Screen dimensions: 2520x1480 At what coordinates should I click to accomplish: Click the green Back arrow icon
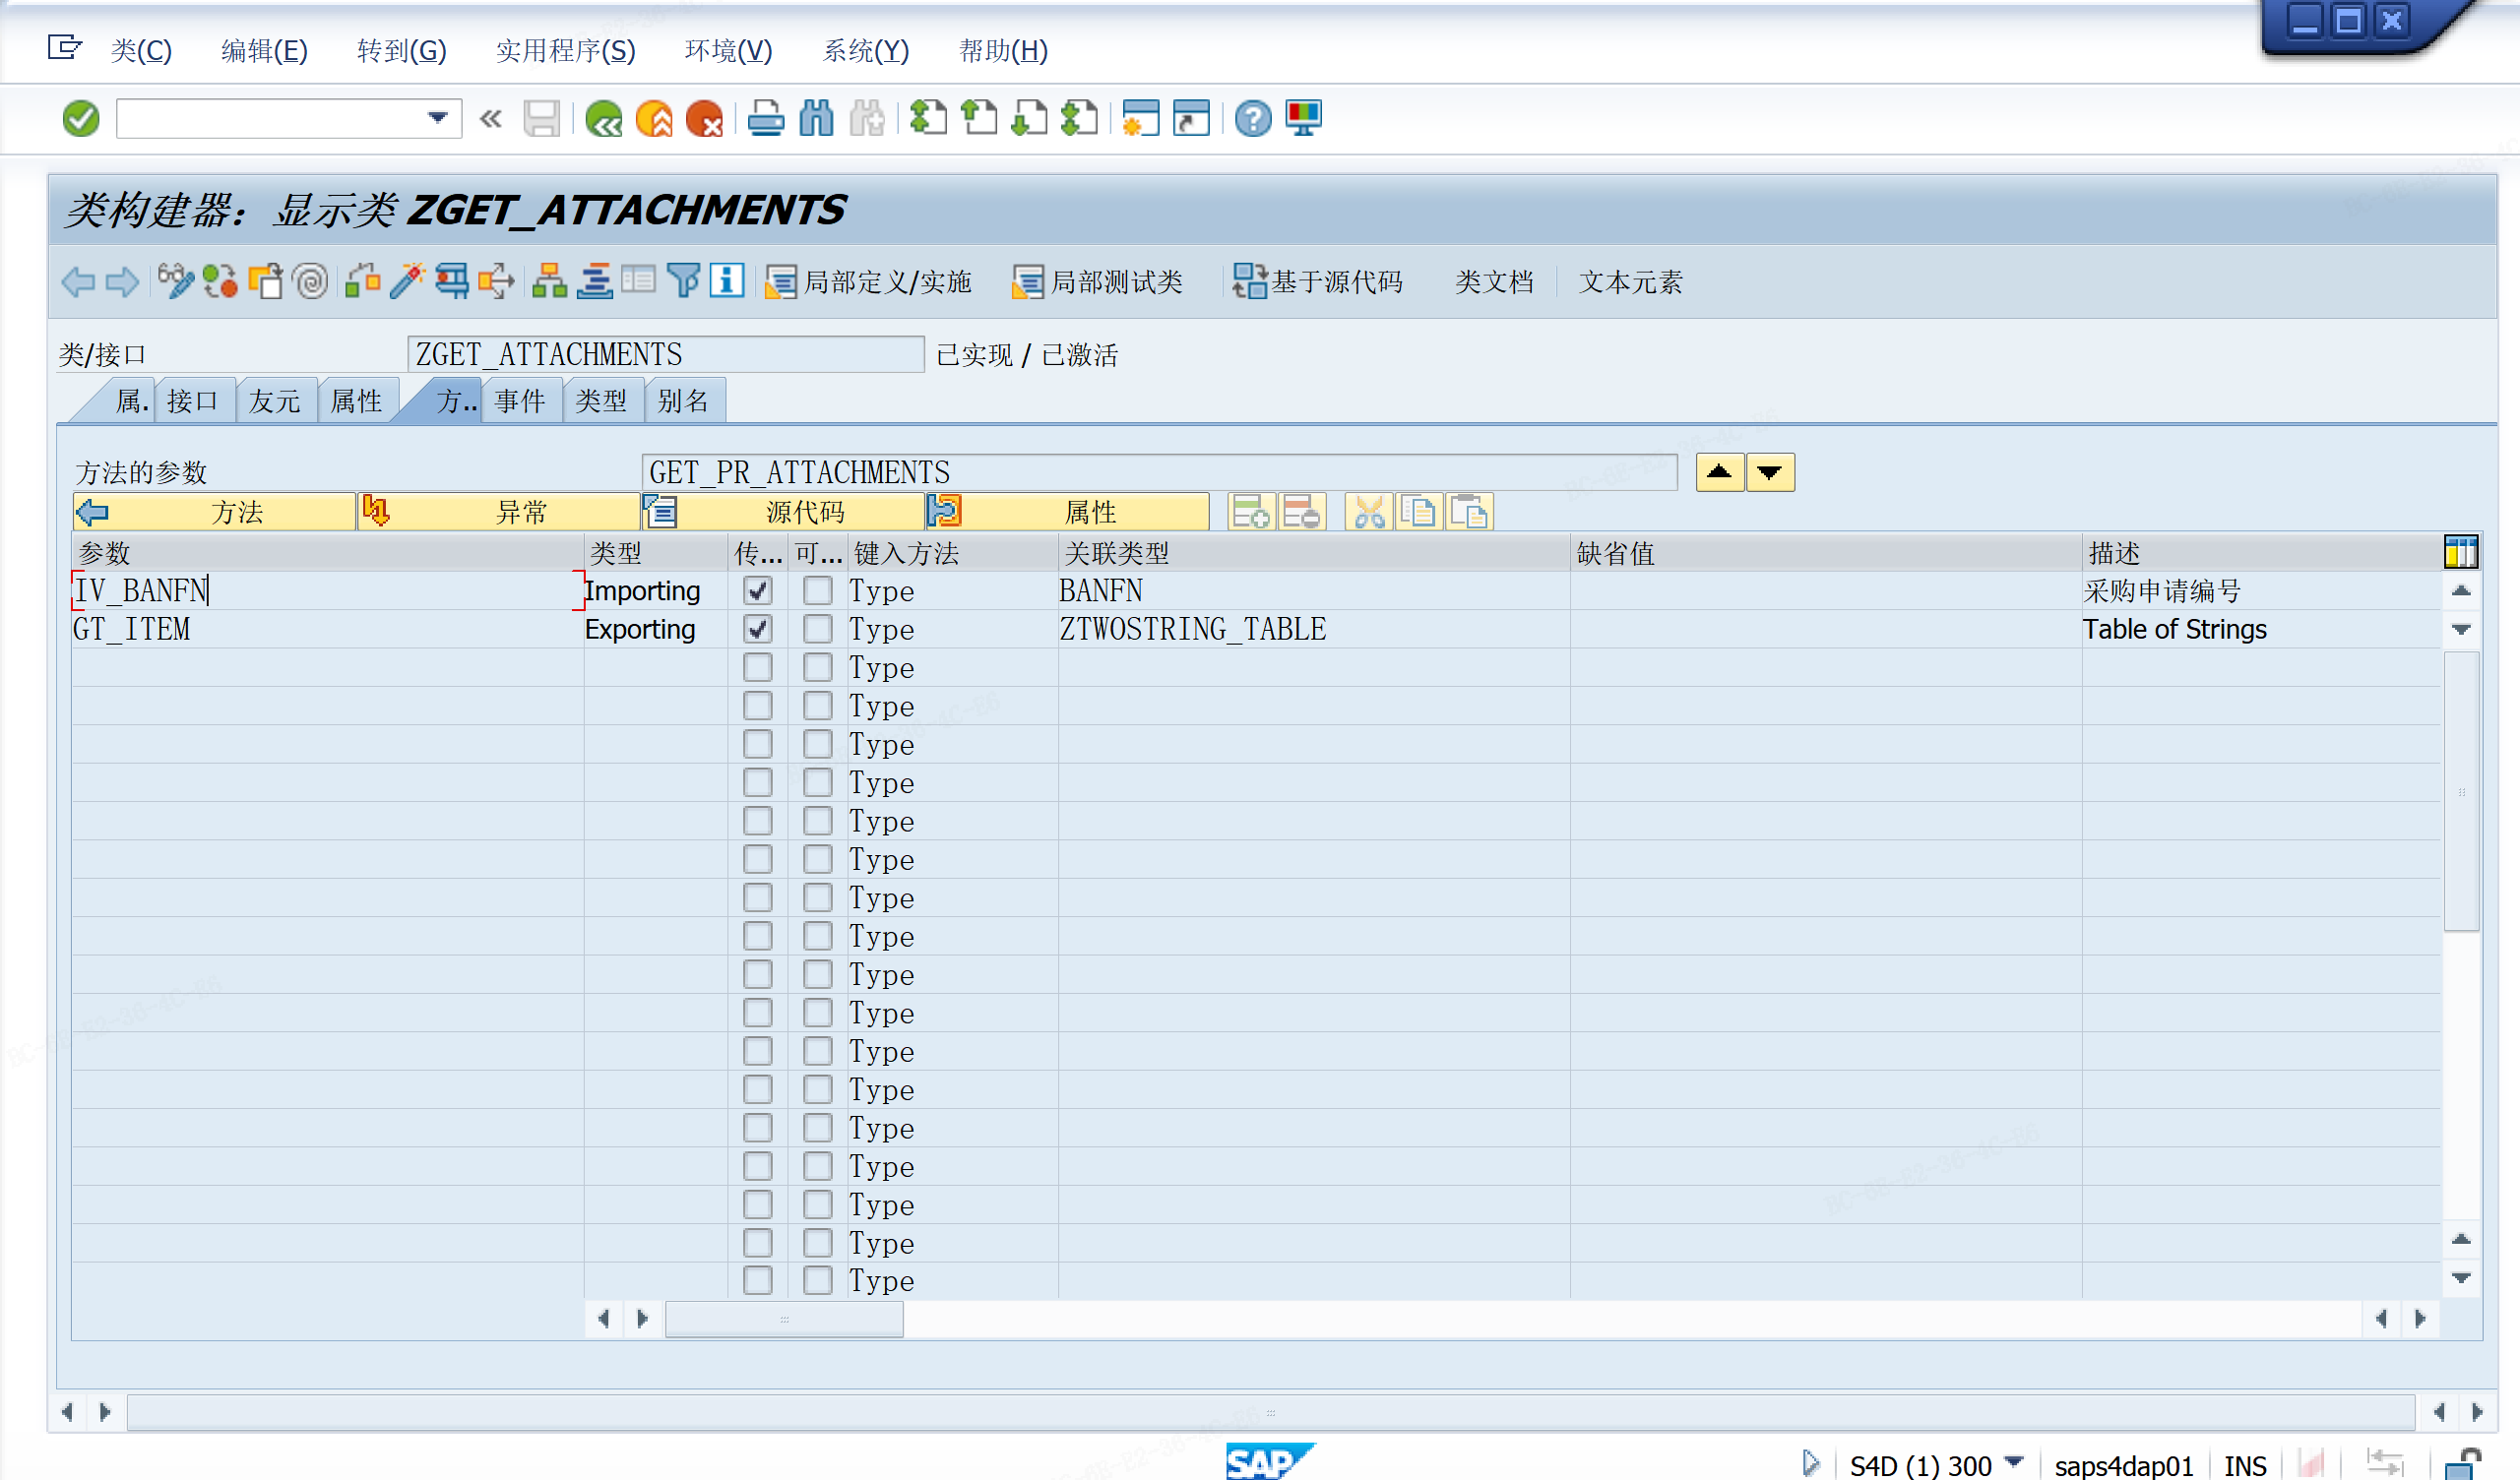pyautogui.click(x=603, y=119)
